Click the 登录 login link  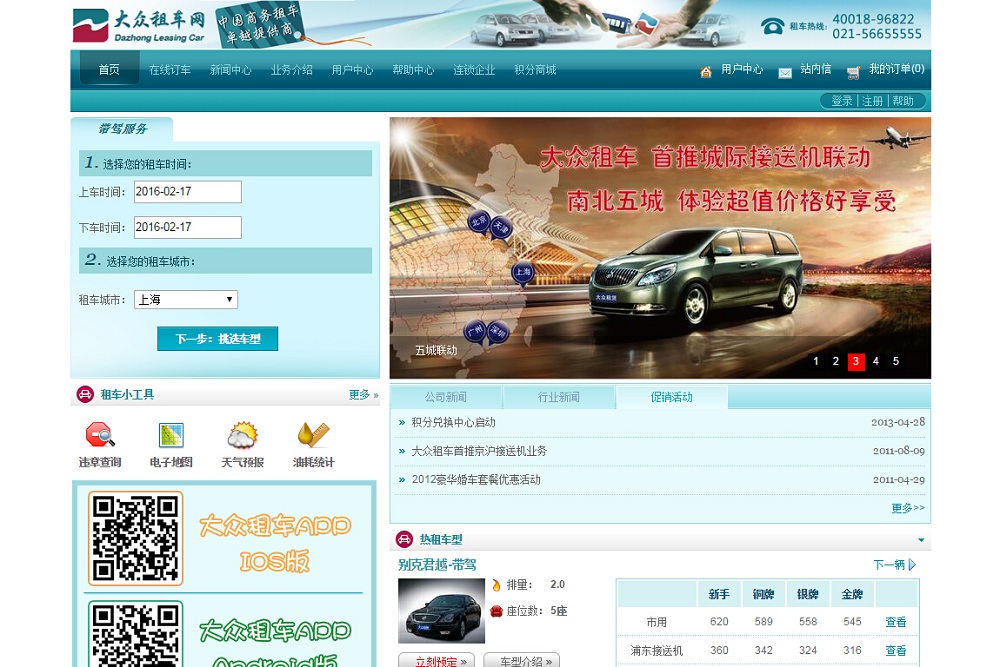841,101
